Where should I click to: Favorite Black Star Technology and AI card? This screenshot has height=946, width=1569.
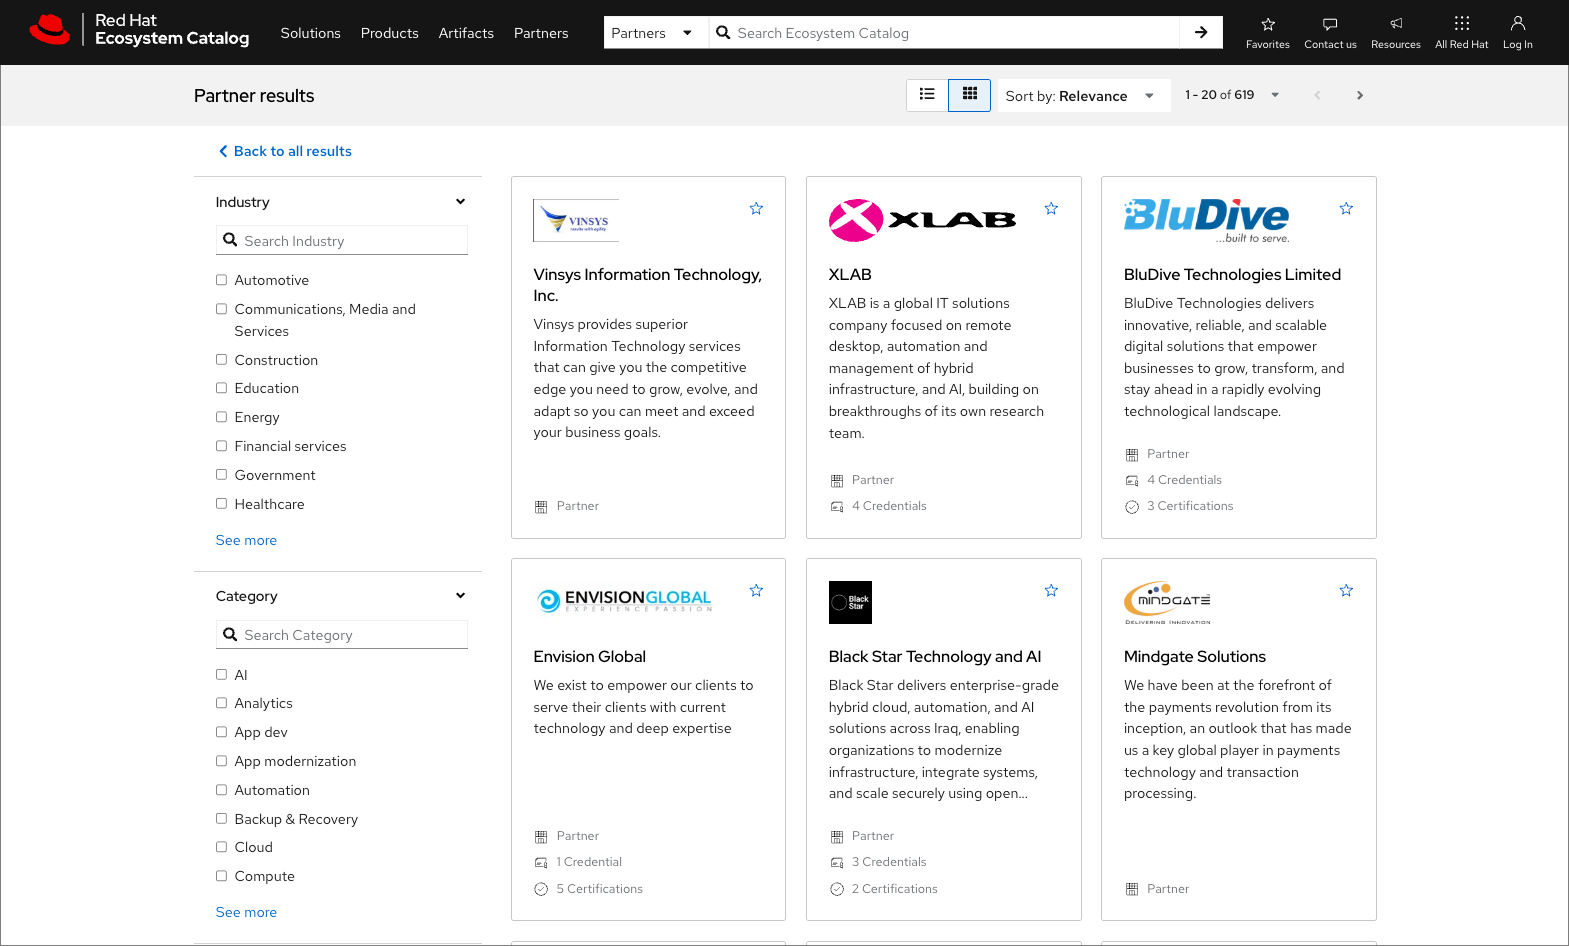(x=1051, y=591)
